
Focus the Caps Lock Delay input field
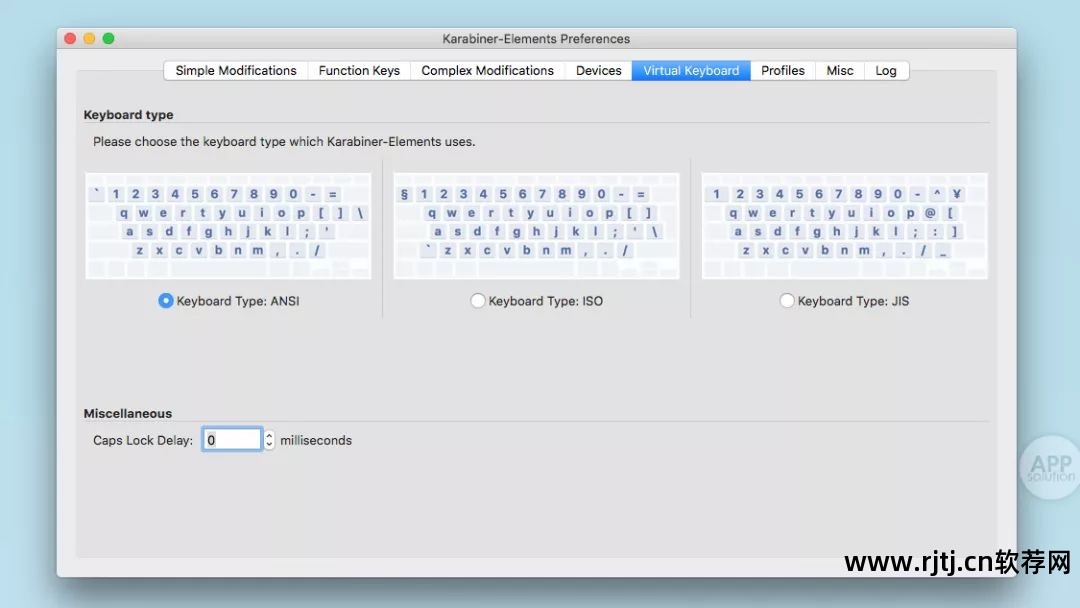232,440
